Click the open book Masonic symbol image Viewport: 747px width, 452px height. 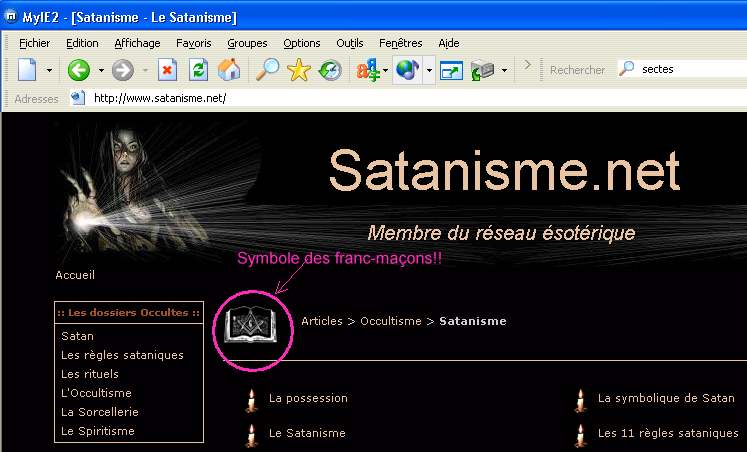[251, 324]
